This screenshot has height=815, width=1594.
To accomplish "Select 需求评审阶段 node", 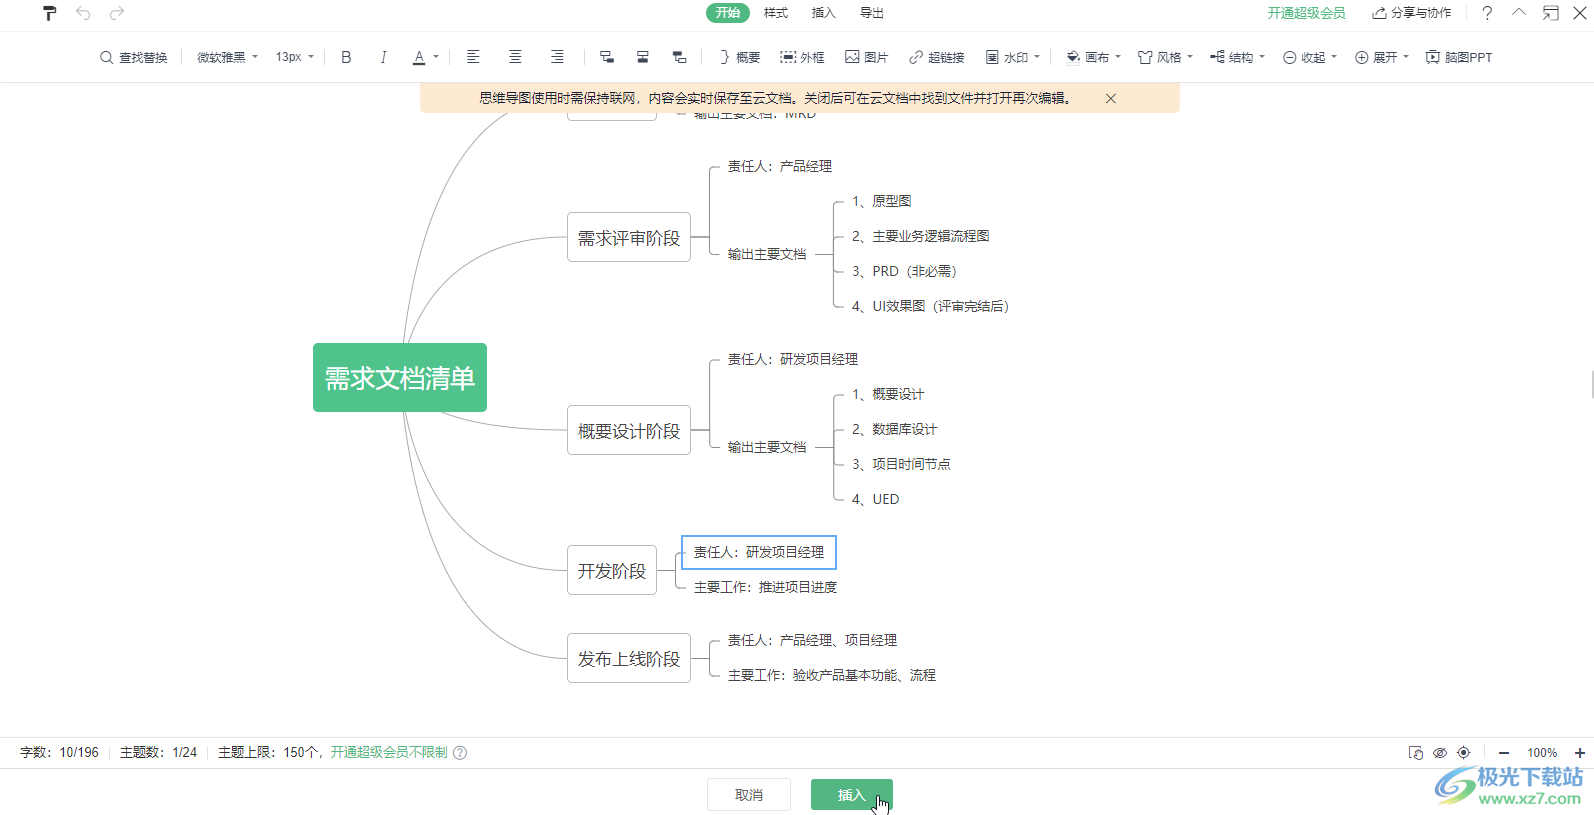I will [x=629, y=238].
